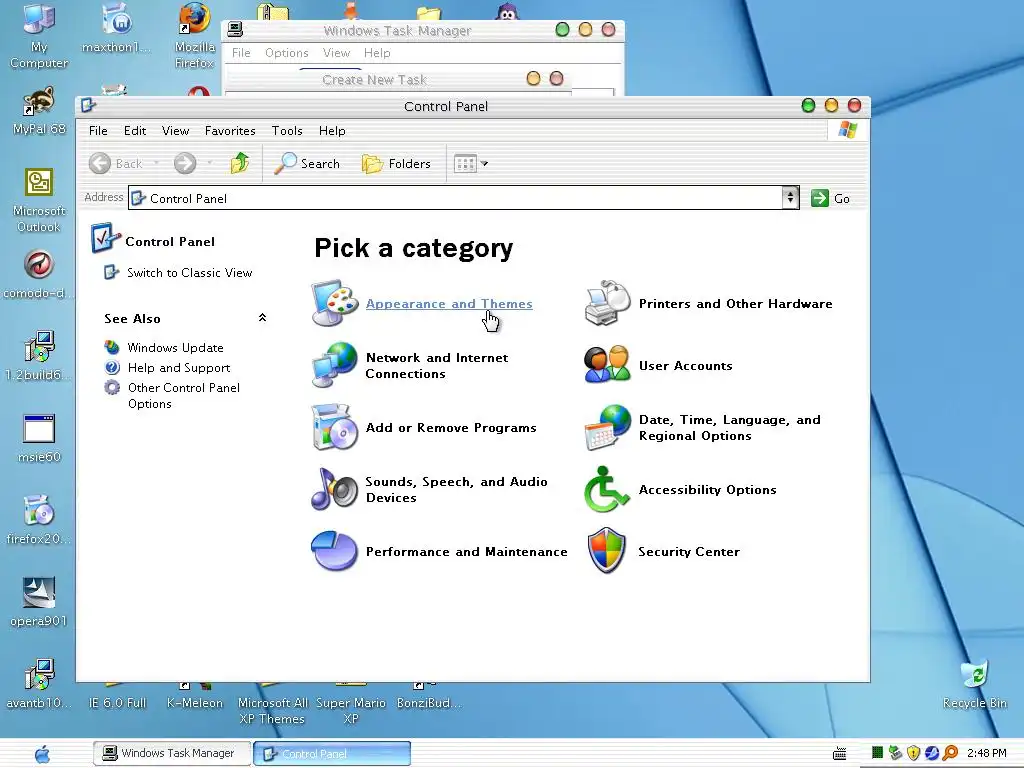Viewport: 1024px width, 768px height.
Task: Click the Forward arrow toolbar button
Action: coord(185,163)
